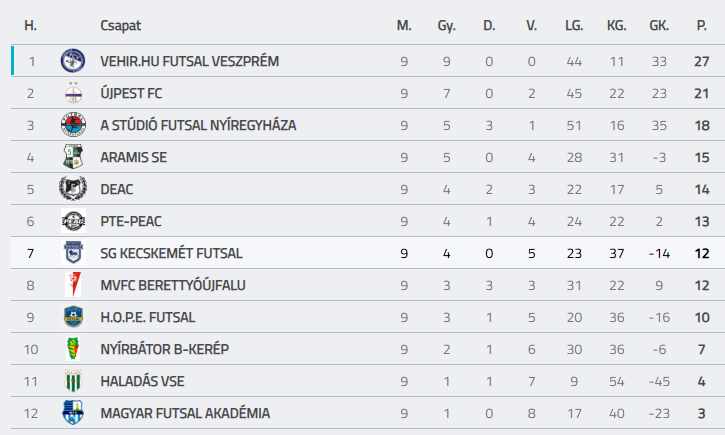Click the PTE-PEAC team logo

click(73, 221)
